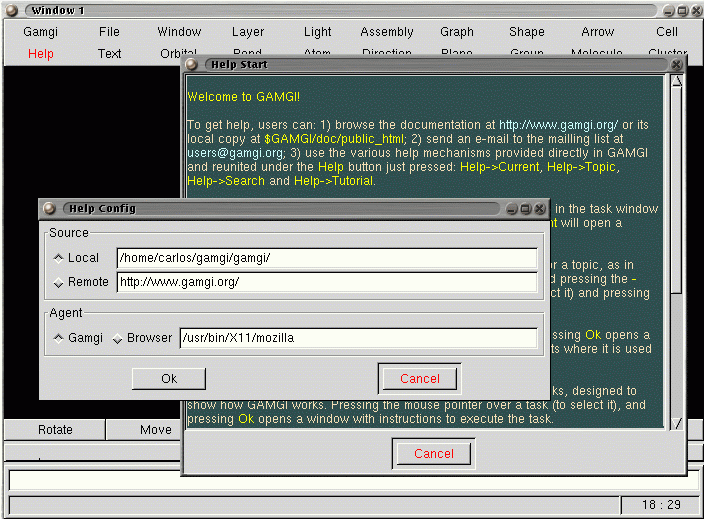This screenshot has width=704, height=519.
Task: Click the Help->Tutorial text
Action: pyautogui.click(x=334, y=181)
